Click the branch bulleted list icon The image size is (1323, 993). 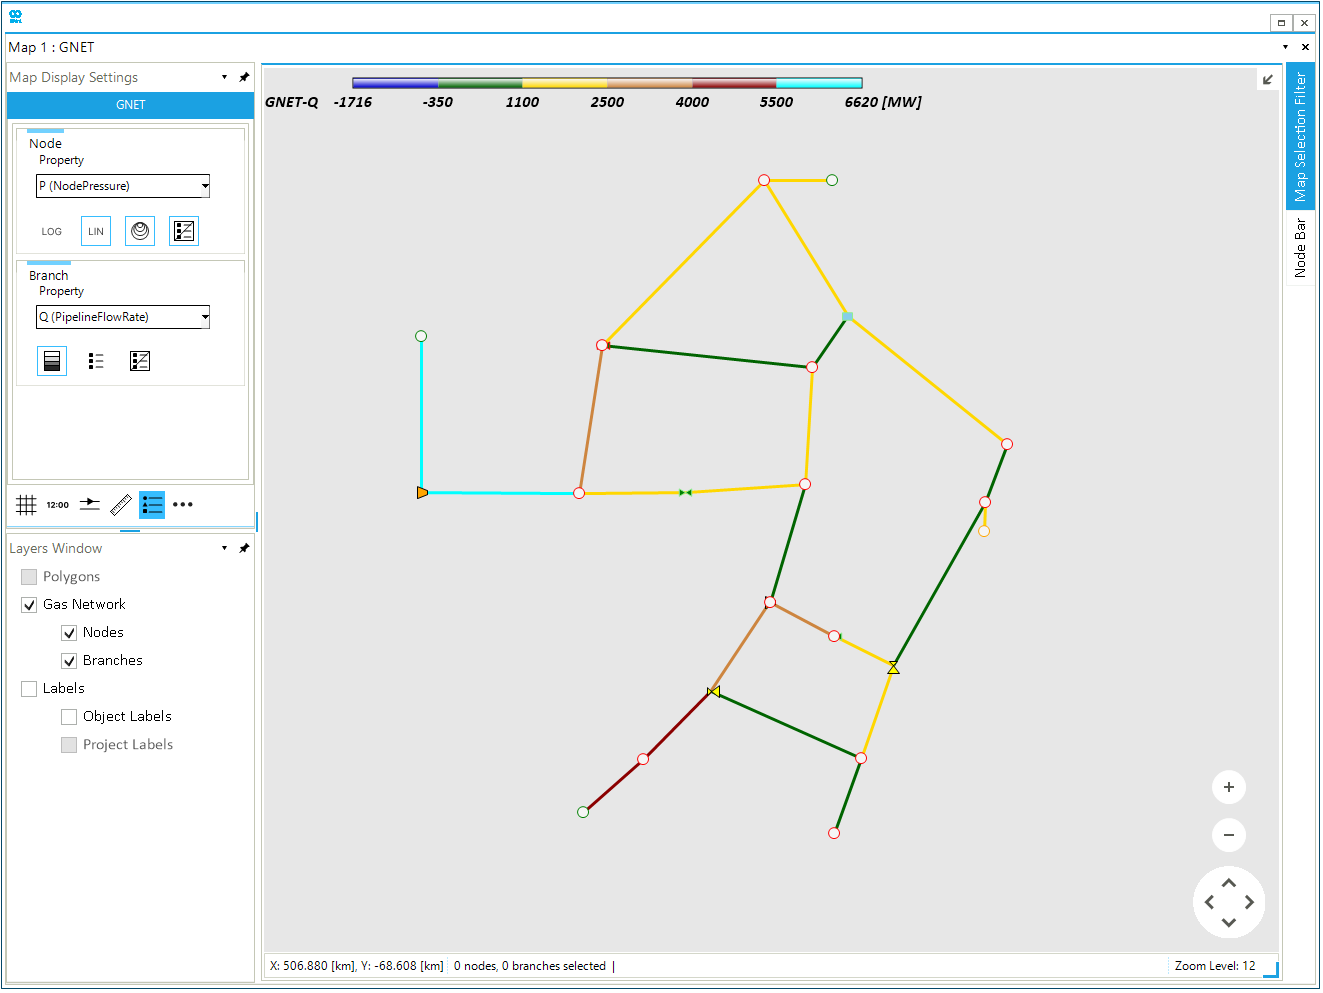96,361
